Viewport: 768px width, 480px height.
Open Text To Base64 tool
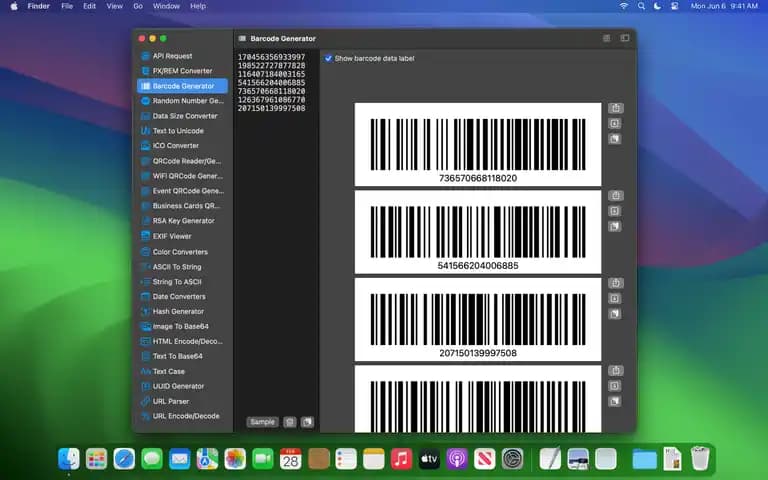click(182, 356)
